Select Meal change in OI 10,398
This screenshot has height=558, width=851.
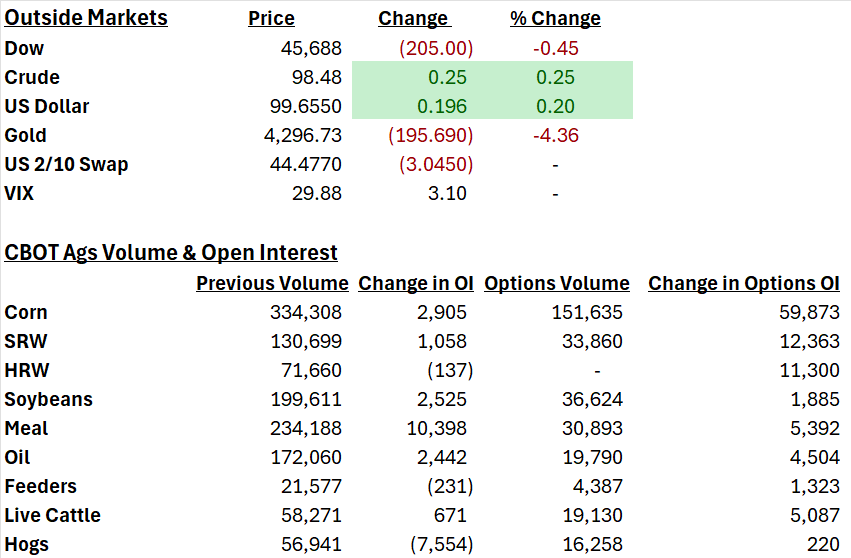pos(436,428)
